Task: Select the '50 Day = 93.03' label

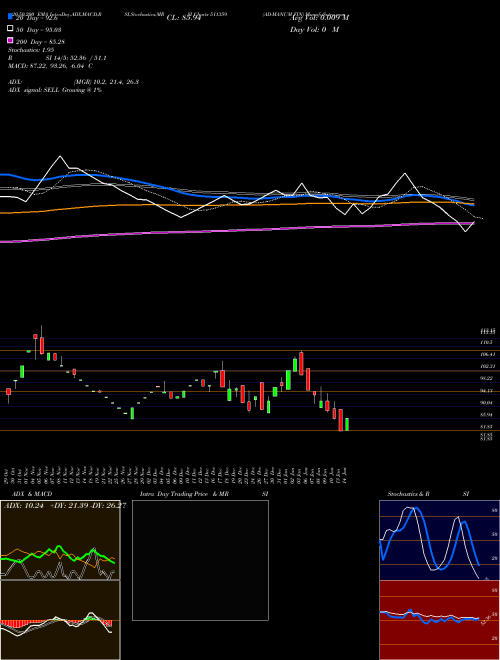Action: coord(39,29)
